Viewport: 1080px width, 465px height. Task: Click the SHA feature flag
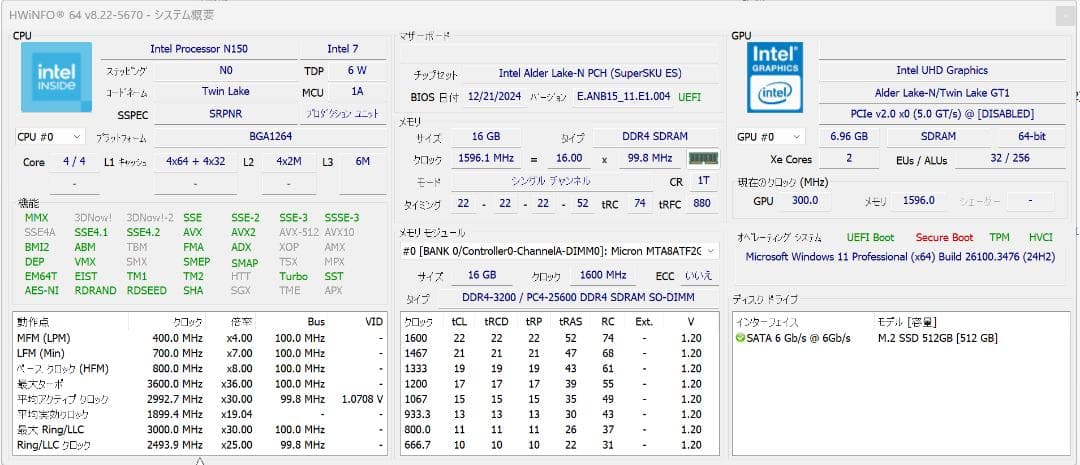point(193,291)
